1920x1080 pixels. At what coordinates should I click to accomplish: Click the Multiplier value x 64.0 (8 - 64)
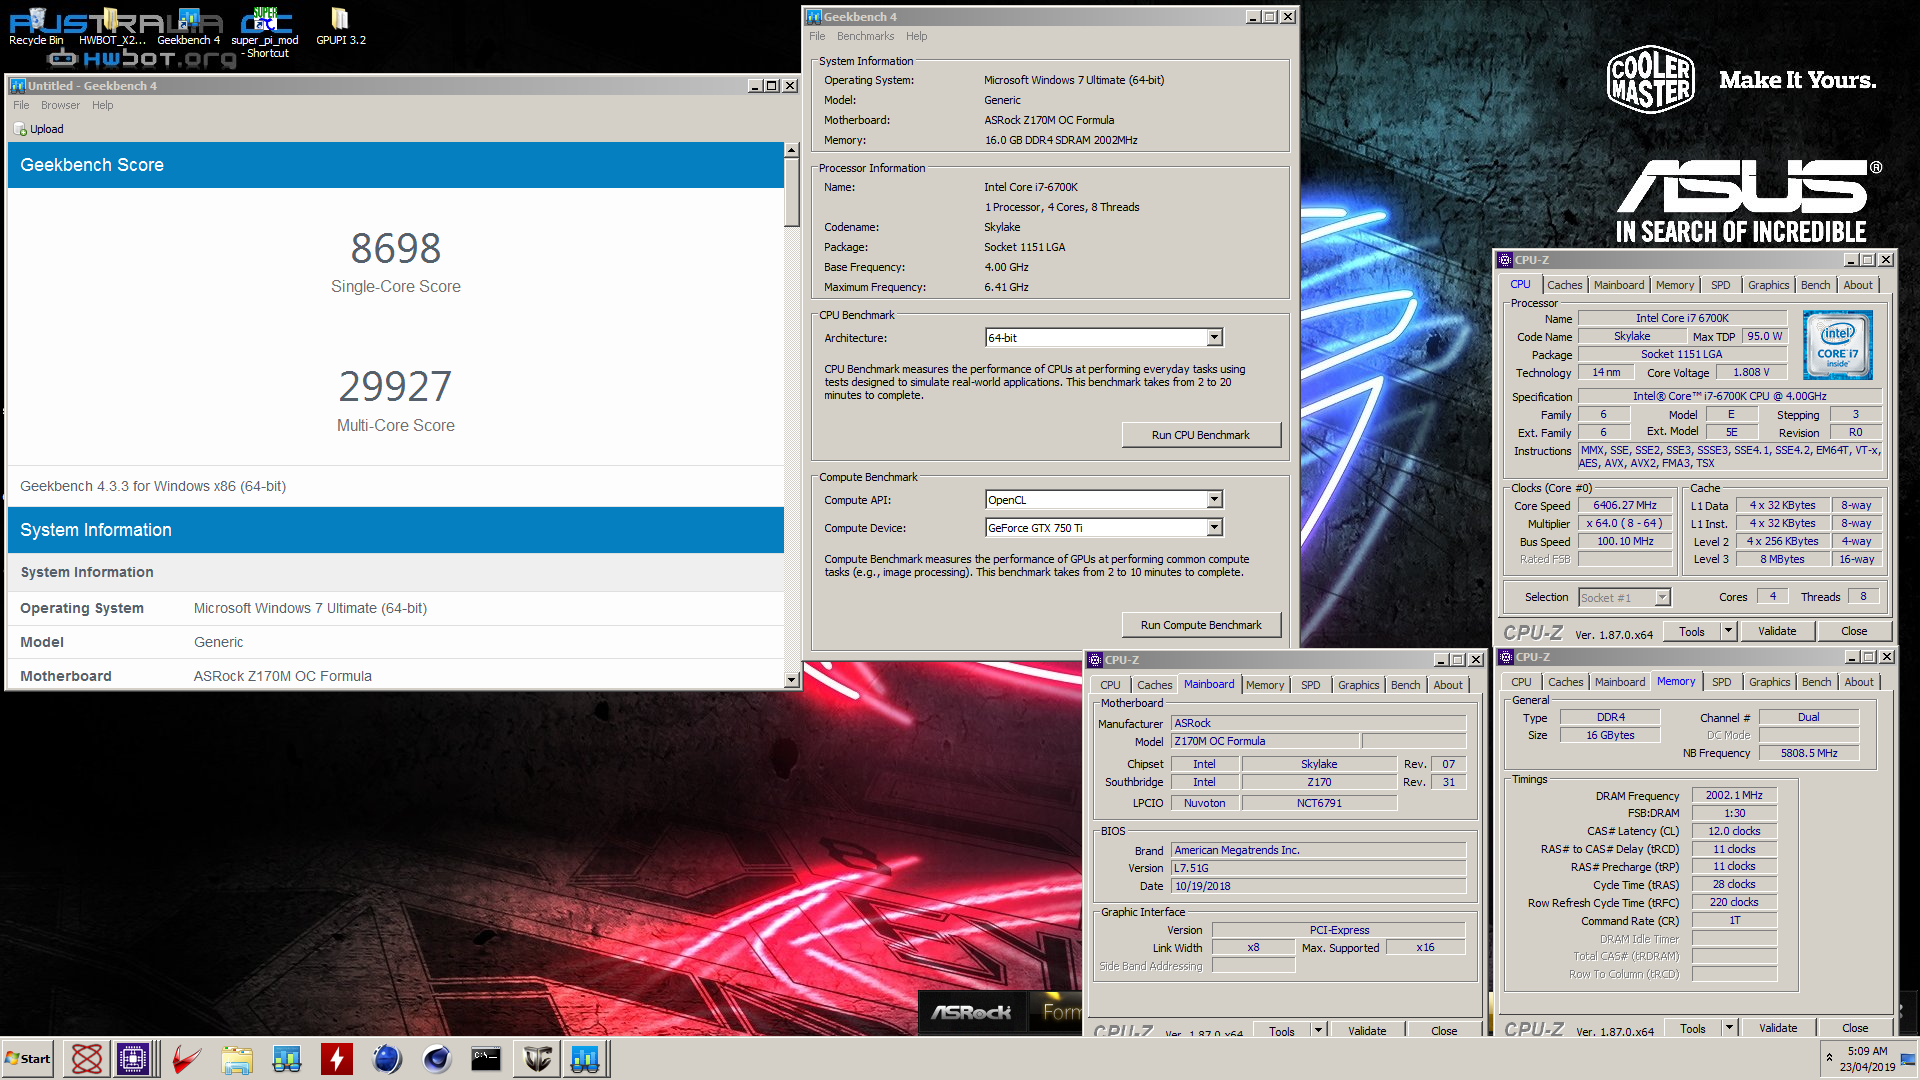(1624, 524)
